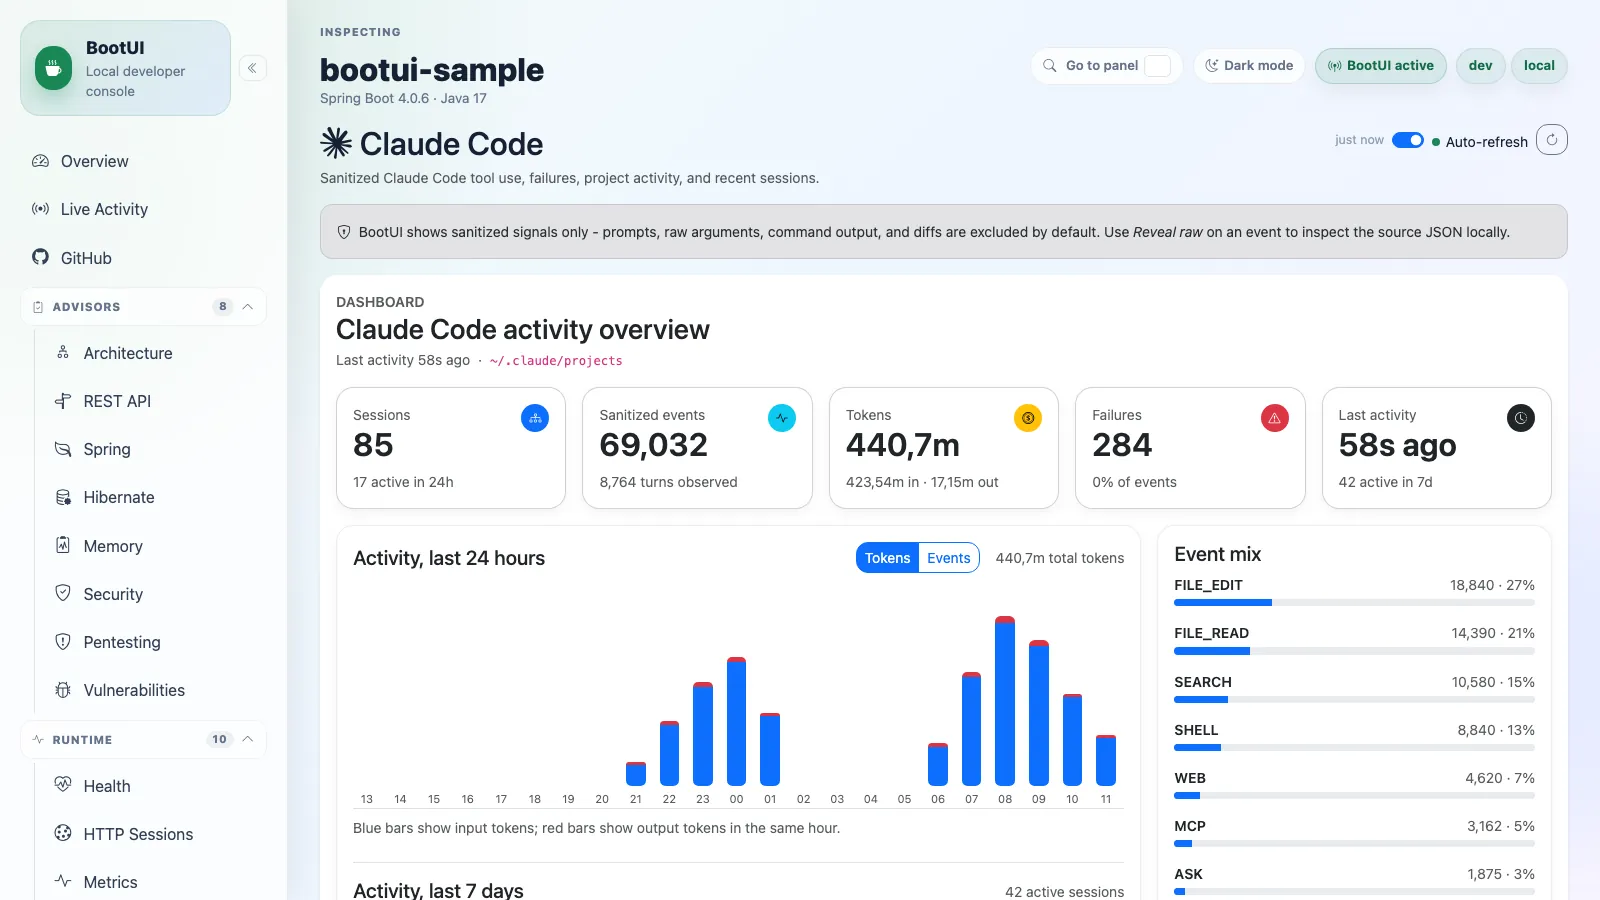Click the REST API signpost icon

pos(63,401)
